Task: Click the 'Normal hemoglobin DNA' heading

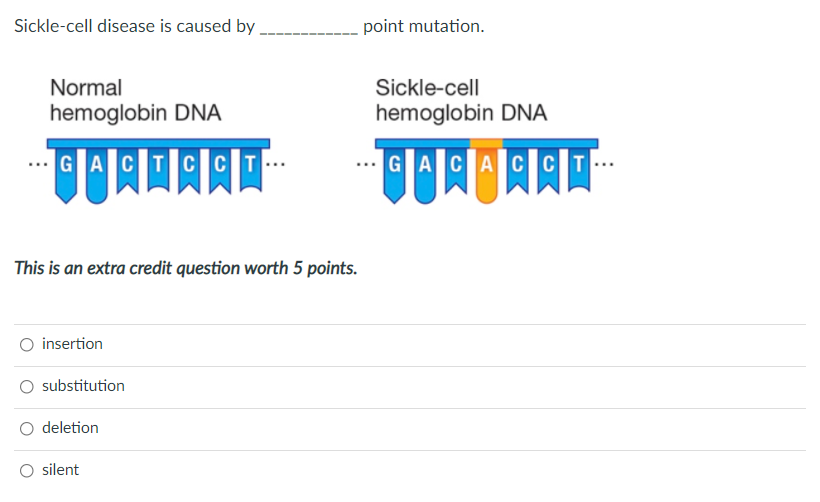Action: click(135, 100)
